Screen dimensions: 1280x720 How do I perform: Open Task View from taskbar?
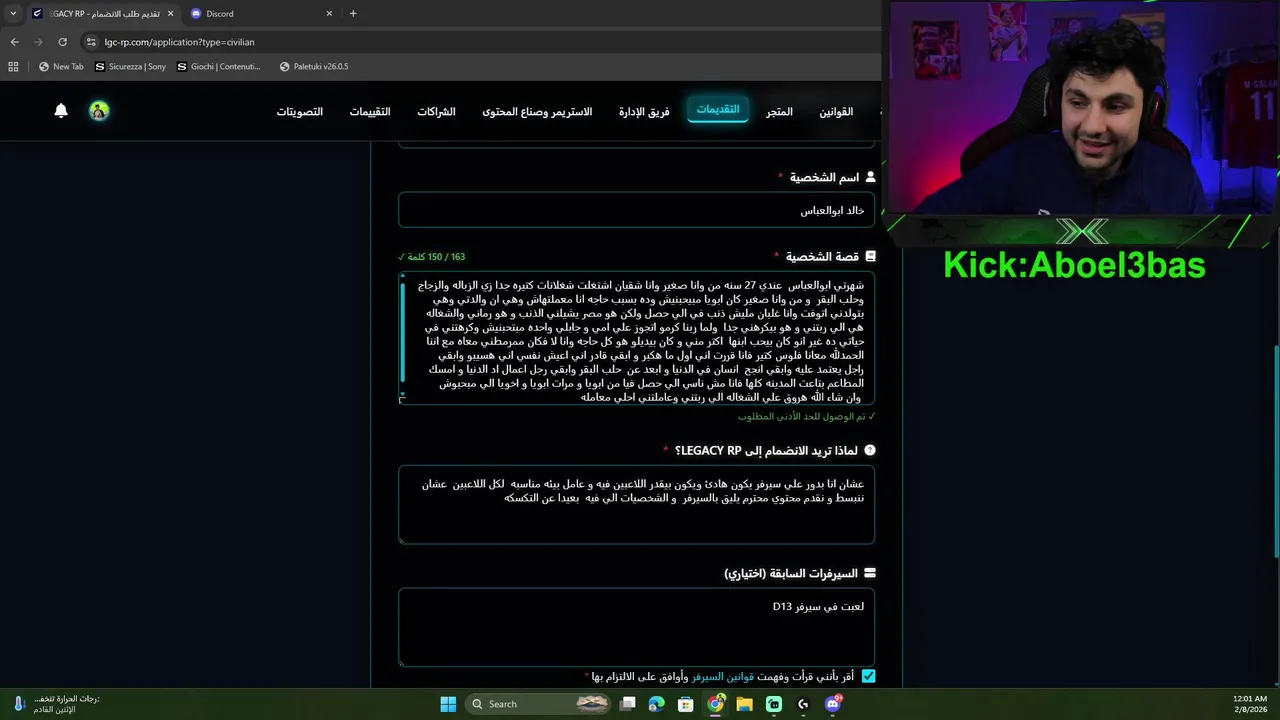pyautogui.click(x=628, y=704)
